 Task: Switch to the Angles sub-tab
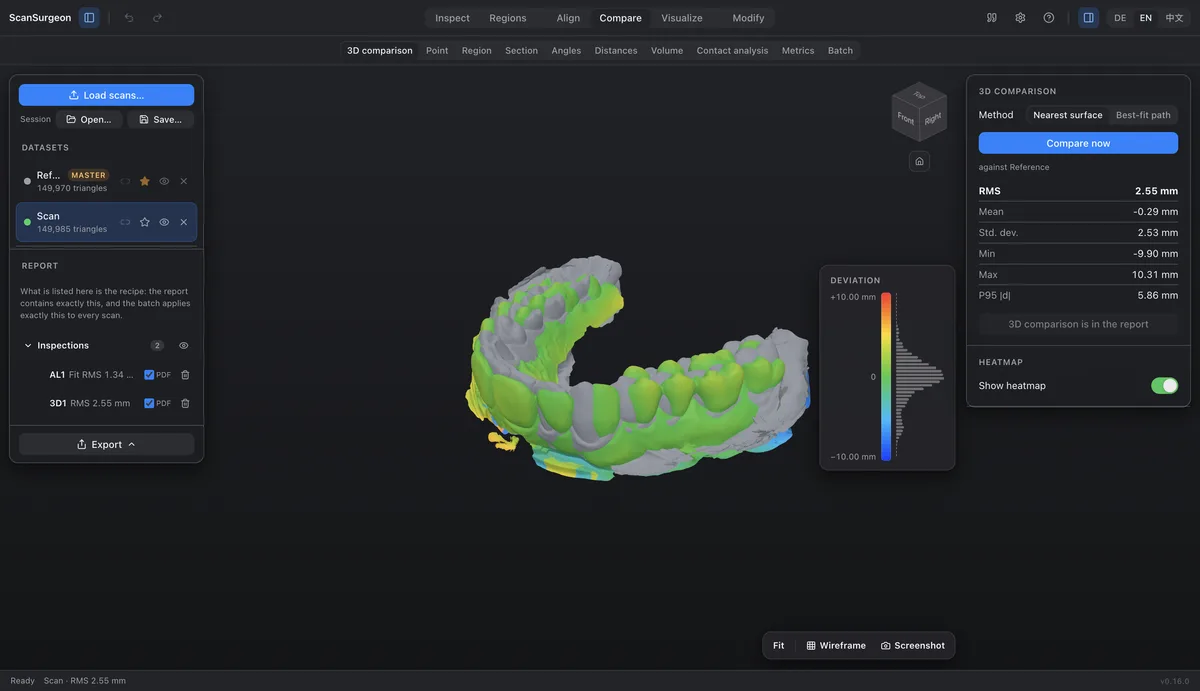tap(566, 51)
